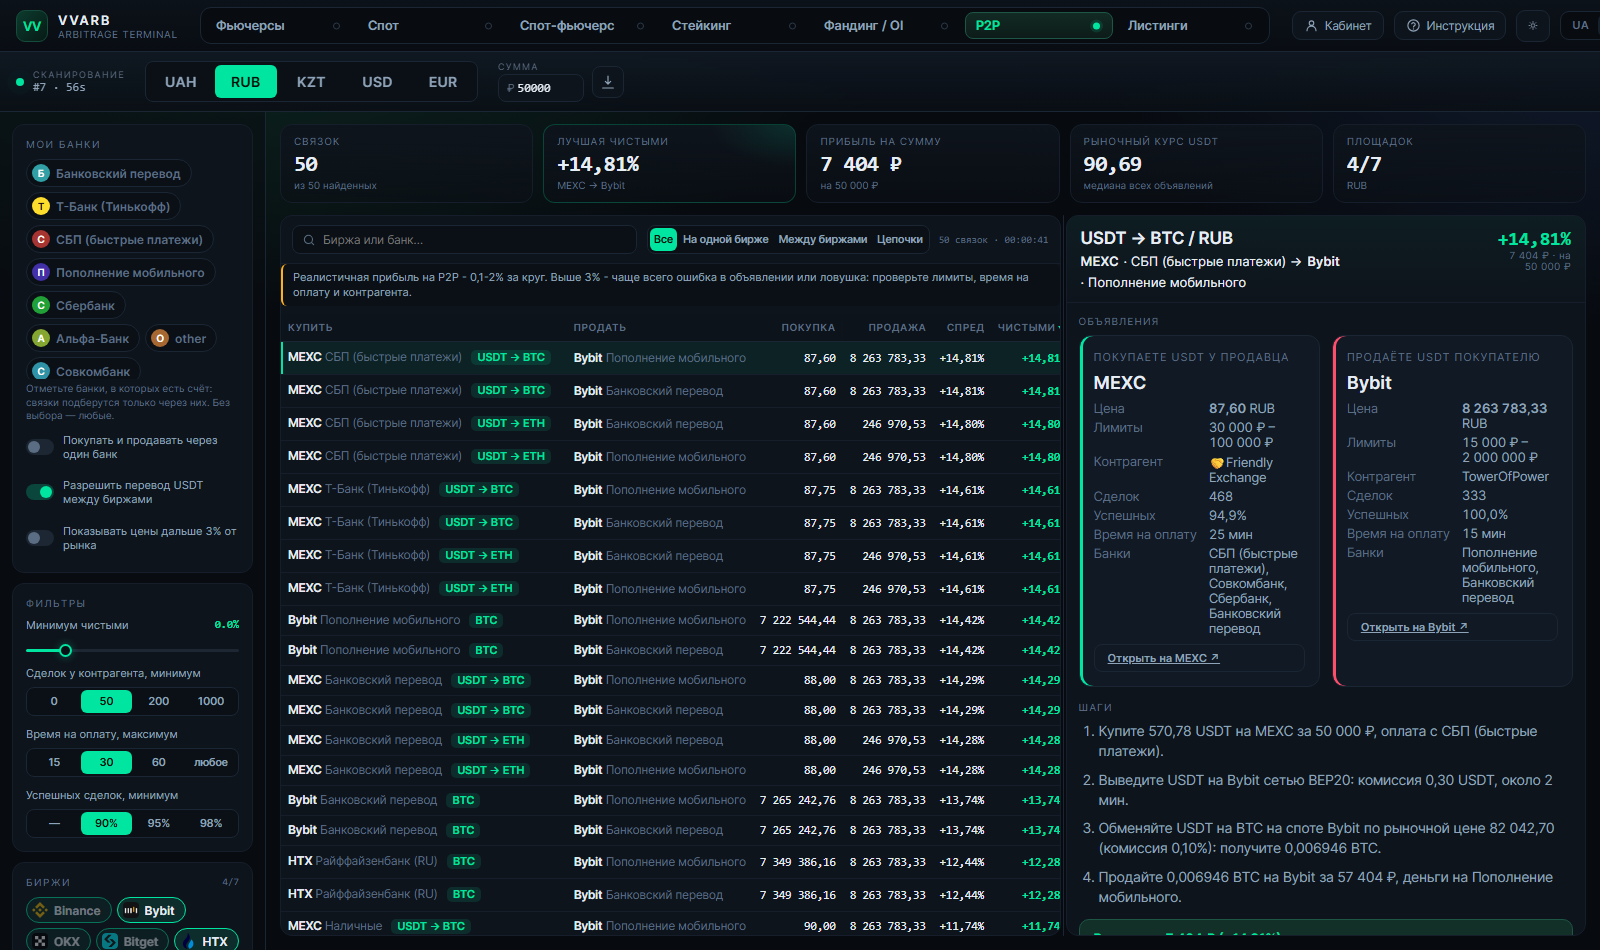This screenshot has width=1600, height=950.
Task: Select the OKX exchange chip
Action: [58, 941]
